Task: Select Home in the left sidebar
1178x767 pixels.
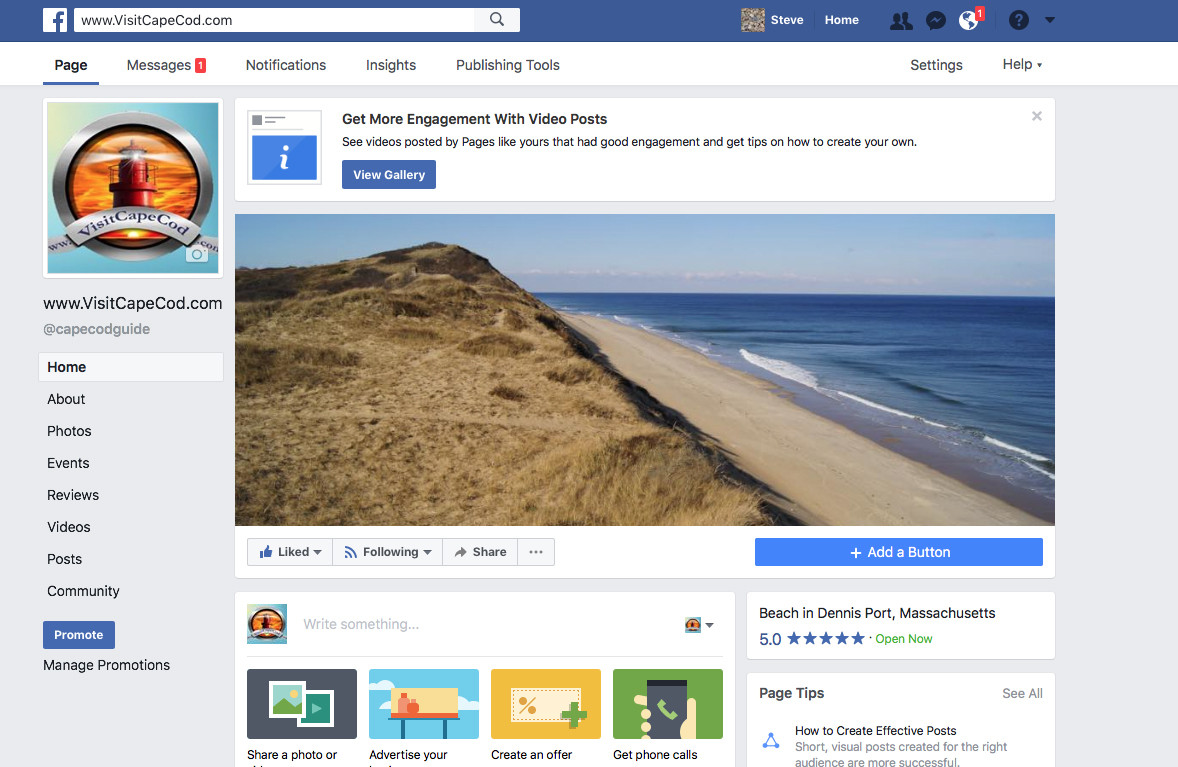Action: tap(131, 367)
